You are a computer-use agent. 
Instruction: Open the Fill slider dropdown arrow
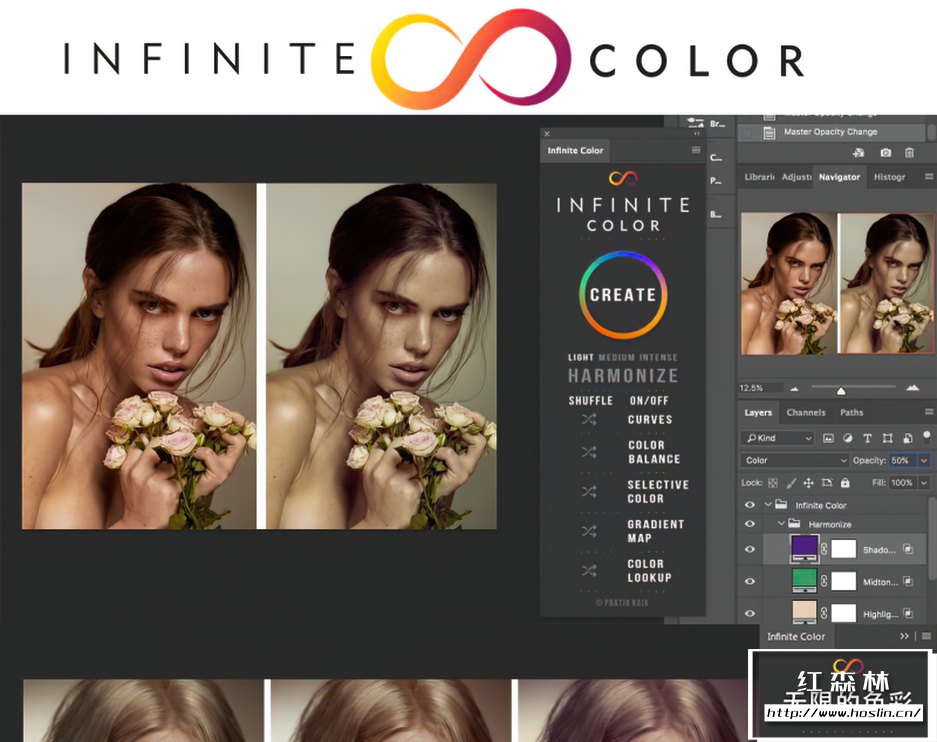(924, 483)
